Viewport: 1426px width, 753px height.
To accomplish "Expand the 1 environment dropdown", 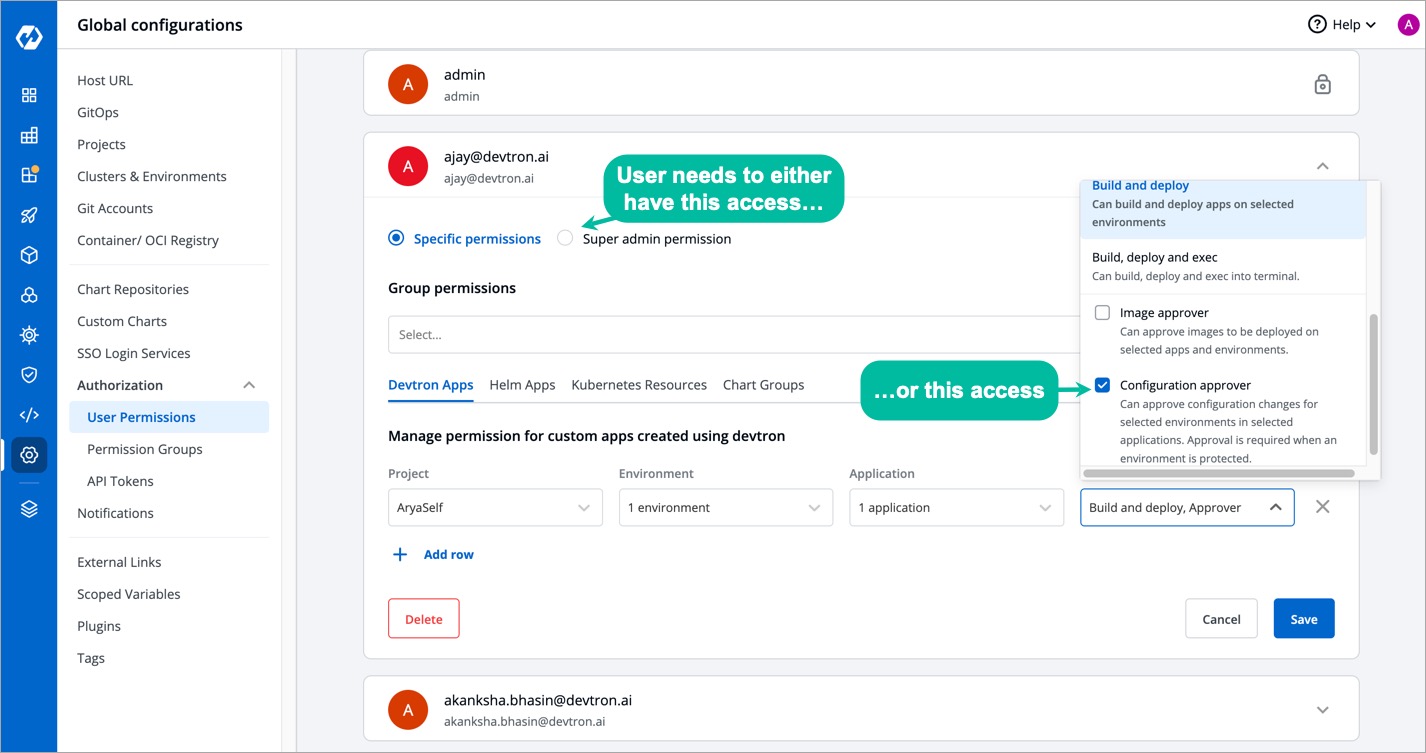I will 725,507.
